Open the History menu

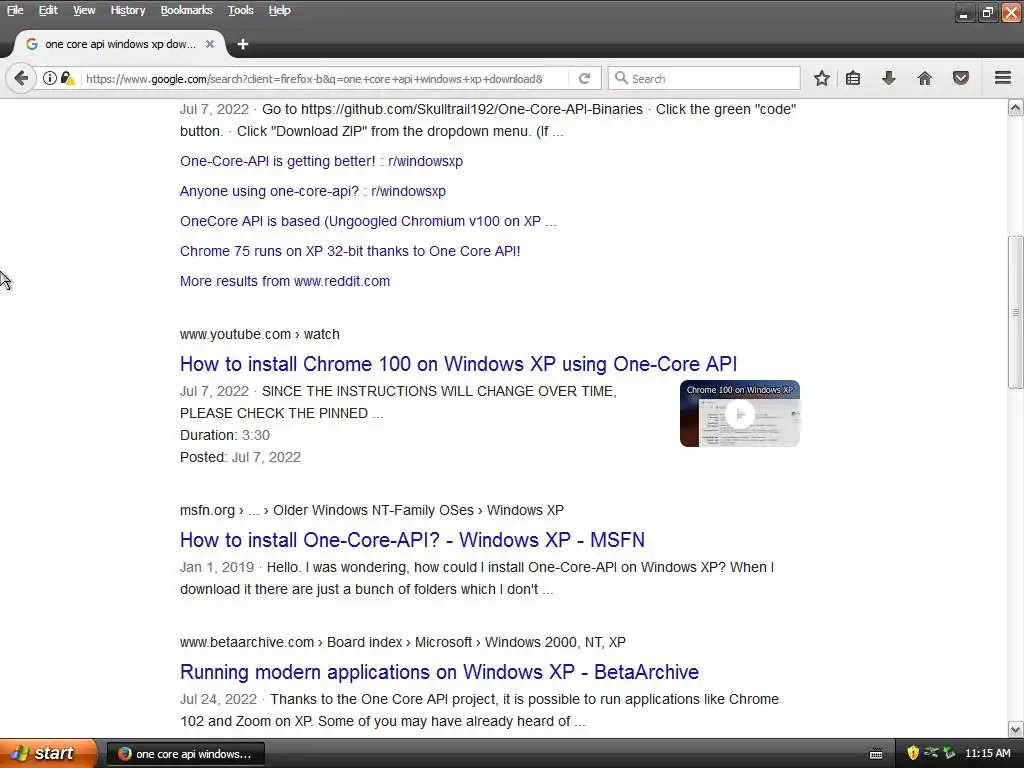(x=127, y=10)
